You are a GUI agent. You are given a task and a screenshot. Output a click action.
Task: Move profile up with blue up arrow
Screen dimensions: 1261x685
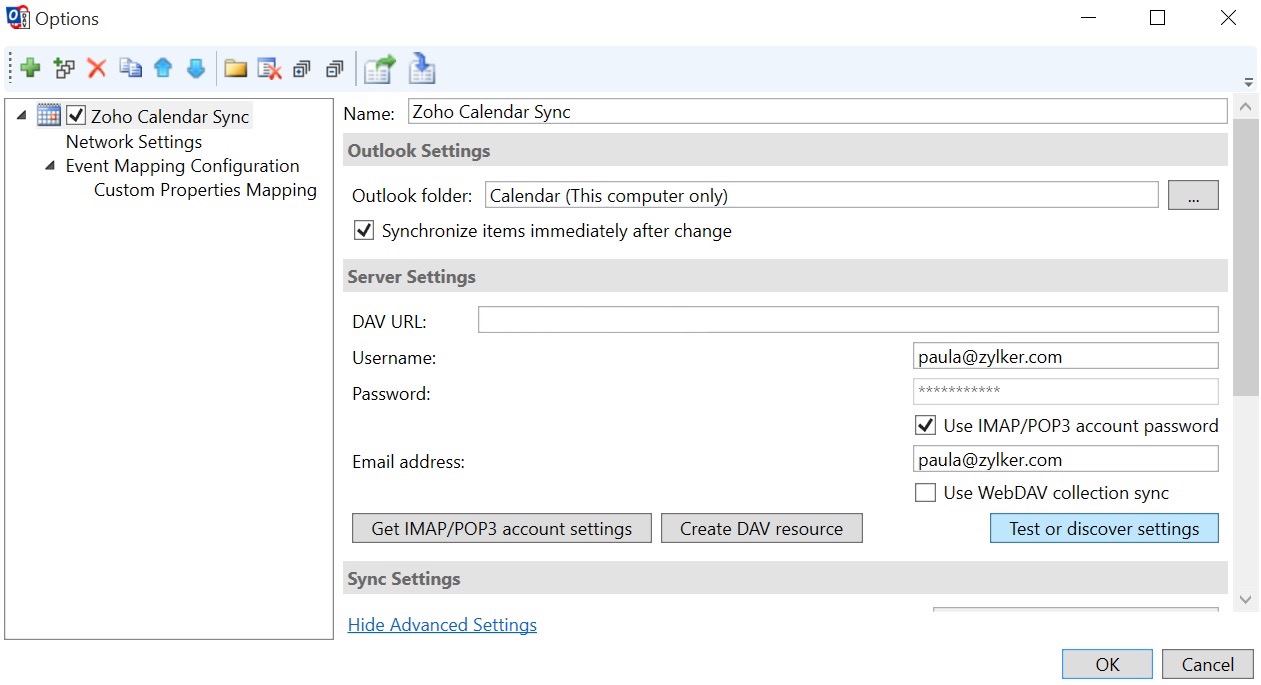coord(163,69)
